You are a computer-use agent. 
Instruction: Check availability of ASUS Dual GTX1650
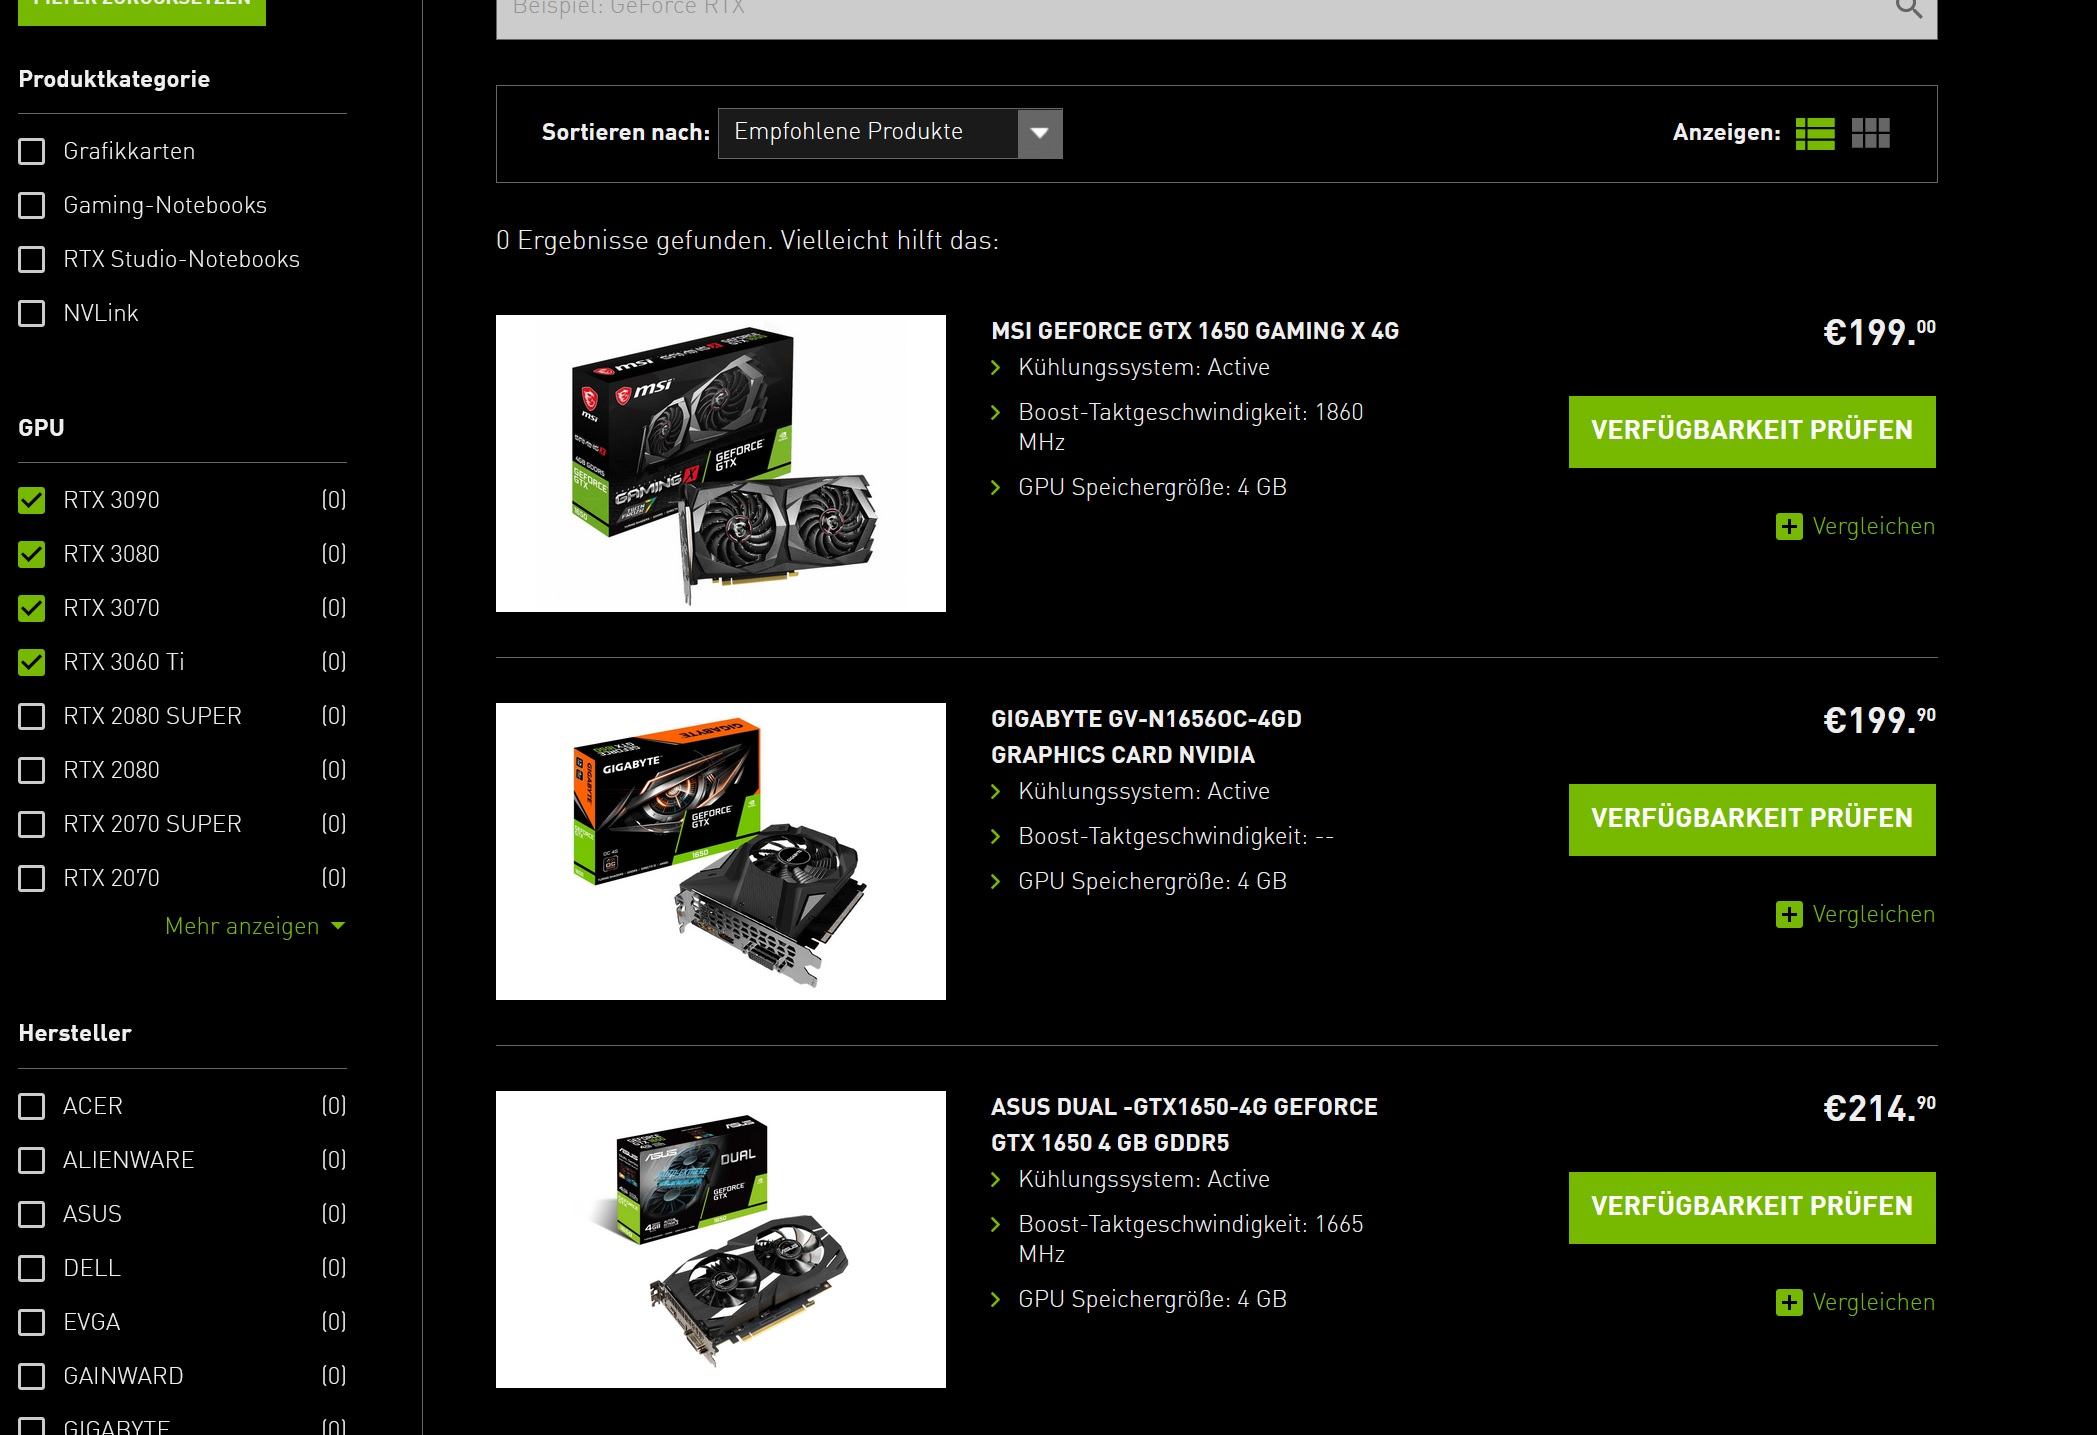pyautogui.click(x=1752, y=1208)
